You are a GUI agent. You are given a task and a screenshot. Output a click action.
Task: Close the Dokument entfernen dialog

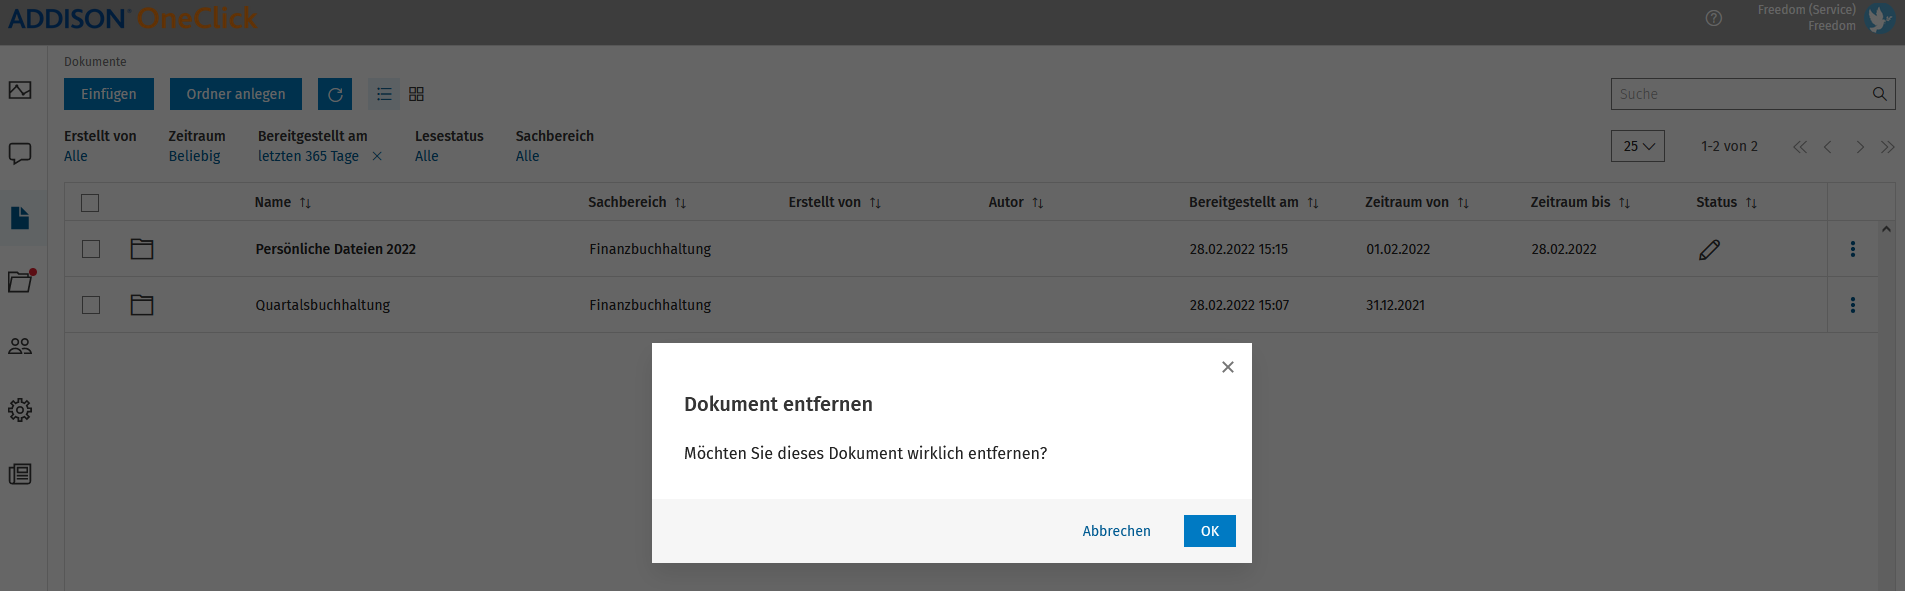(1228, 367)
